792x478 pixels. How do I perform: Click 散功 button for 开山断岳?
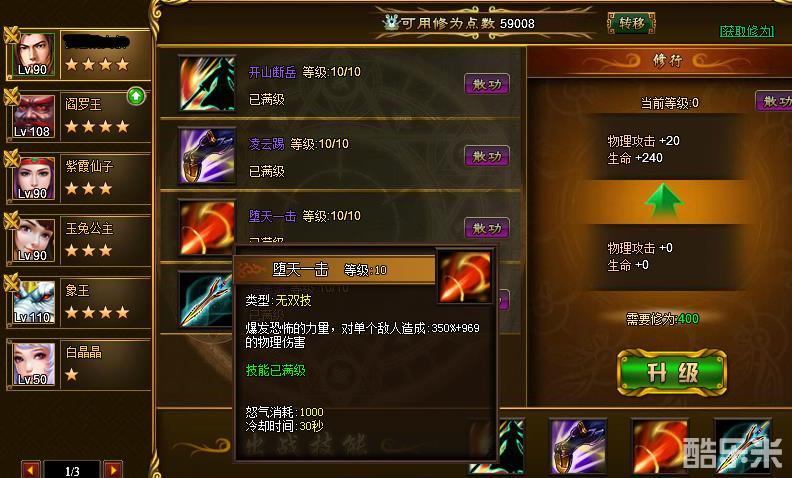[487, 84]
